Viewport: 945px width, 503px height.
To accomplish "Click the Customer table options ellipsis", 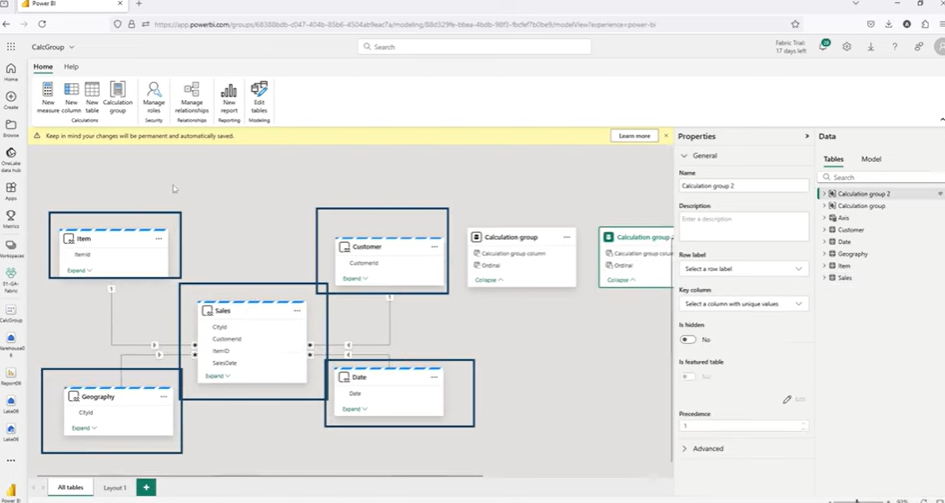I will [x=435, y=247].
